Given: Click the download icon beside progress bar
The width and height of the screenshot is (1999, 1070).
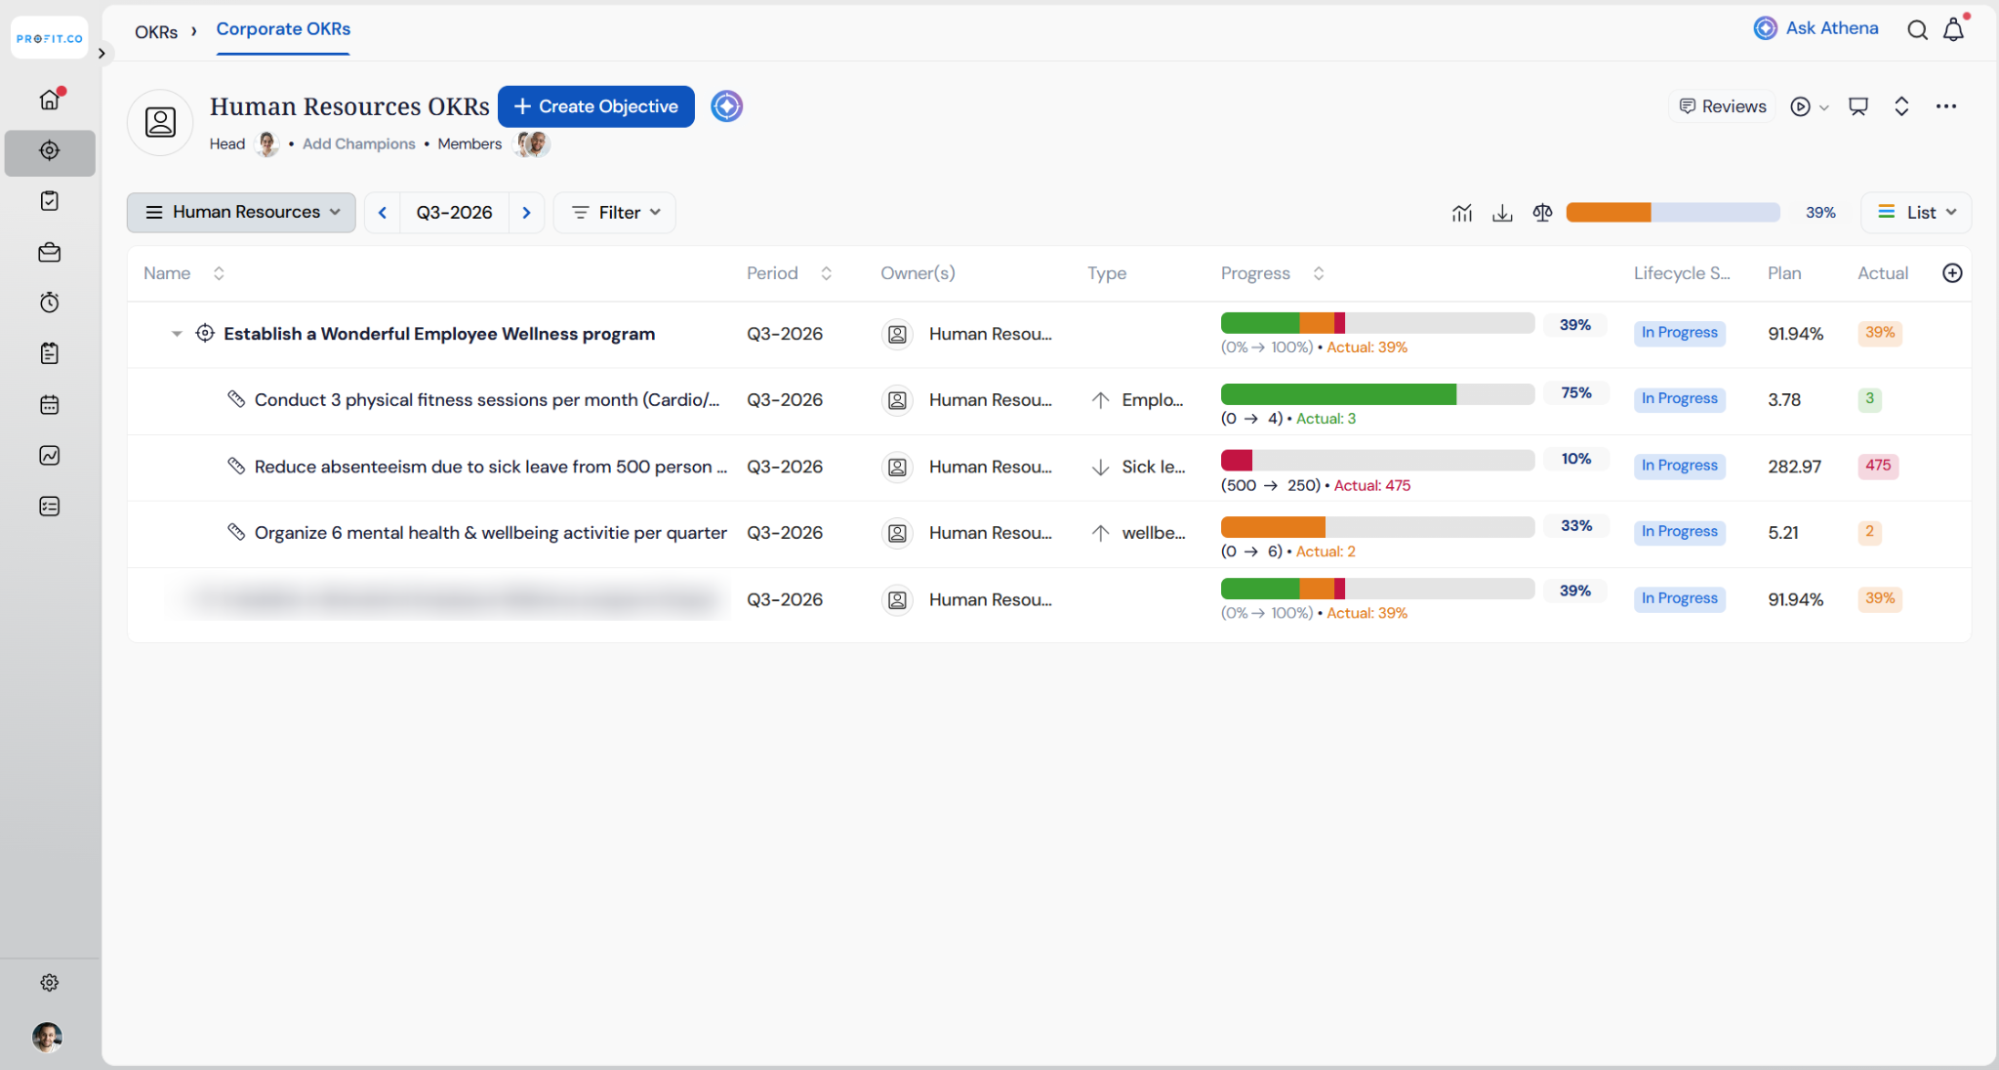Looking at the screenshot, I should pos(1502,212).
